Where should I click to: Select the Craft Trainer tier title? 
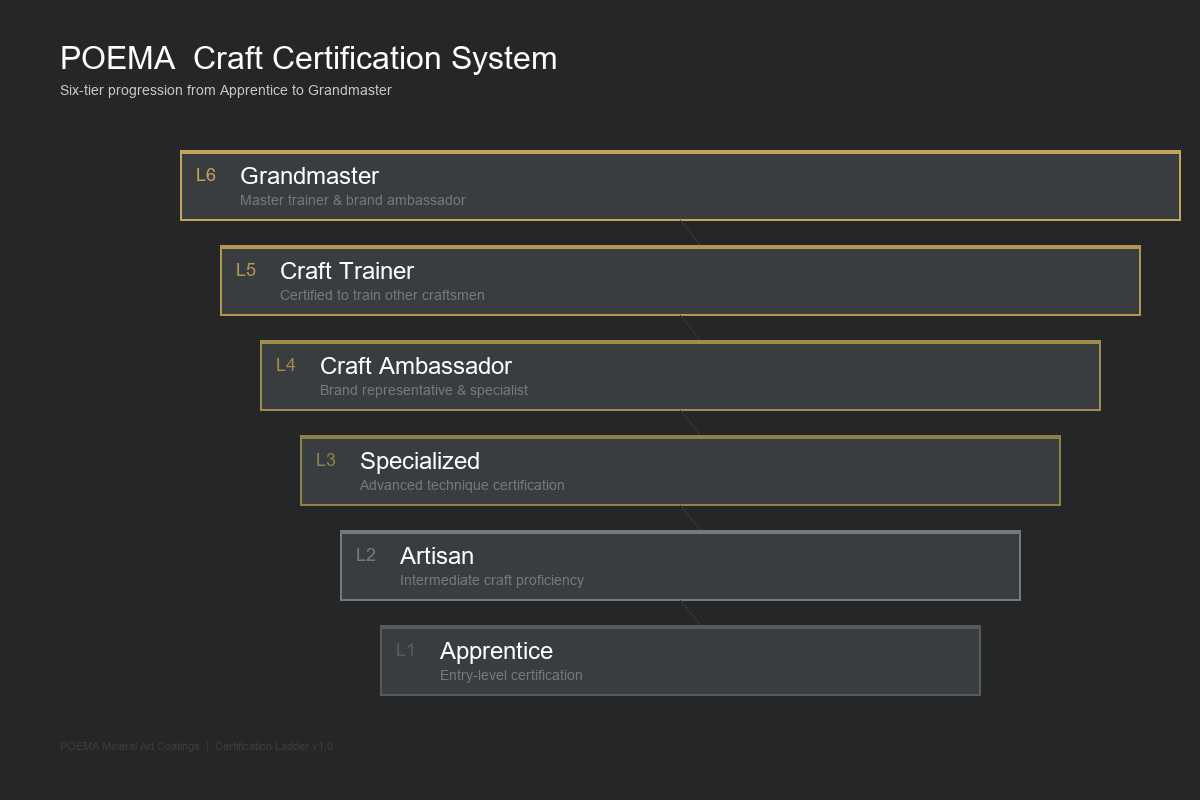click(x=347, y=271)
